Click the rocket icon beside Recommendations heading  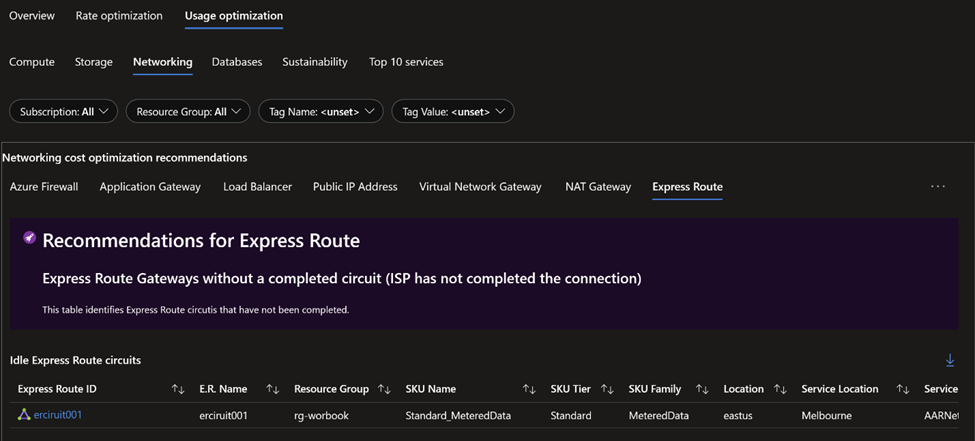[29, 238]
